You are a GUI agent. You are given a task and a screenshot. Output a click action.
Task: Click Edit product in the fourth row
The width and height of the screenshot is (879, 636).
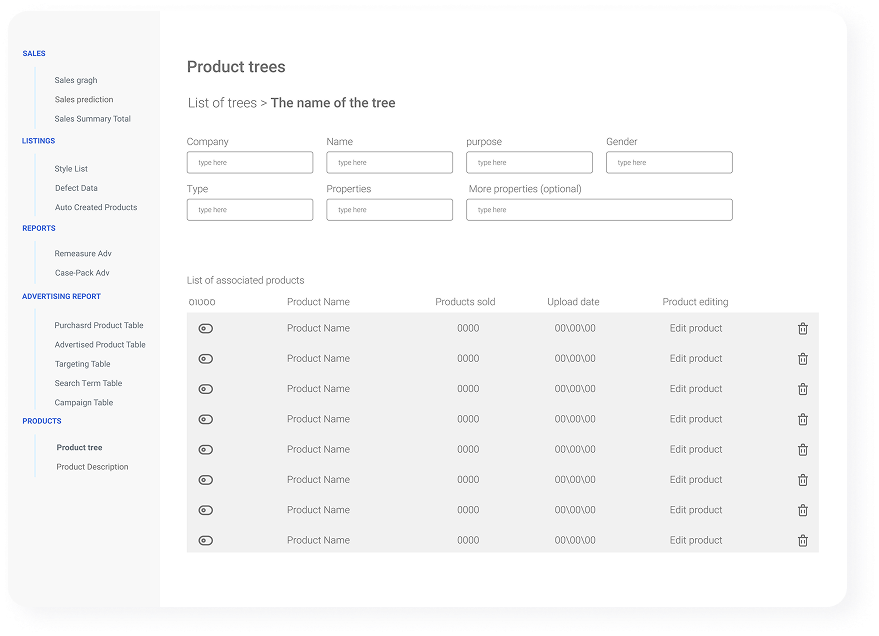pyautogui.click(x=696, y=419)
